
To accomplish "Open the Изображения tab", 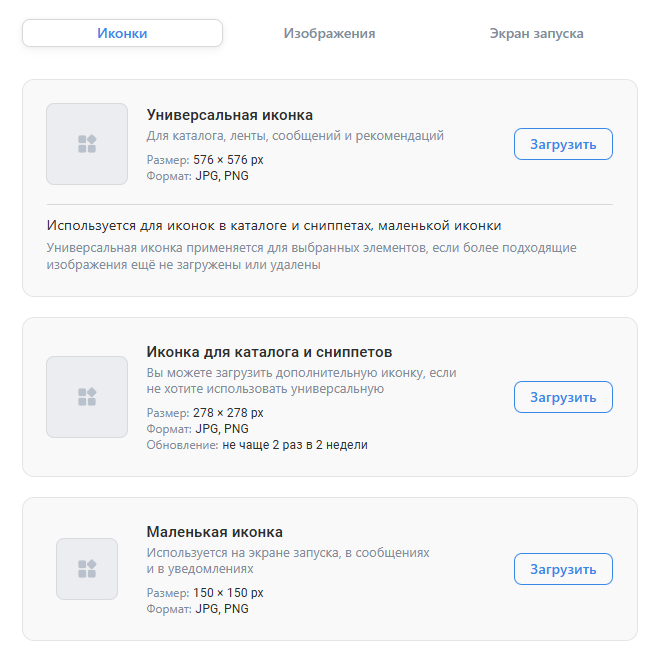I will 329,33.
